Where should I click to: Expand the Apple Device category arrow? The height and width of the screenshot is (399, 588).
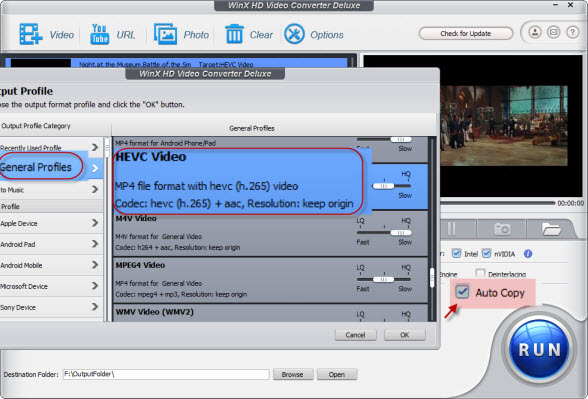[x=95, y=223]
